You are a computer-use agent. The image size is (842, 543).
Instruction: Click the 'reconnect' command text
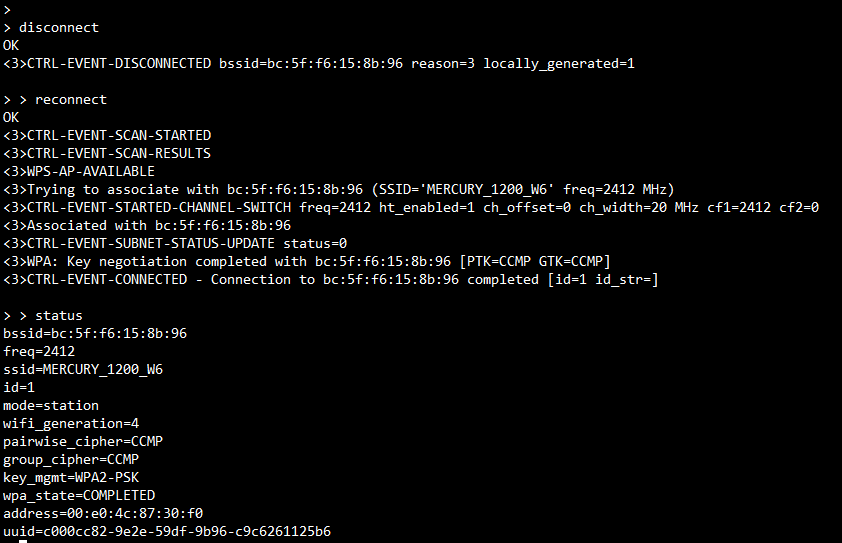click(x=70, y=99)
